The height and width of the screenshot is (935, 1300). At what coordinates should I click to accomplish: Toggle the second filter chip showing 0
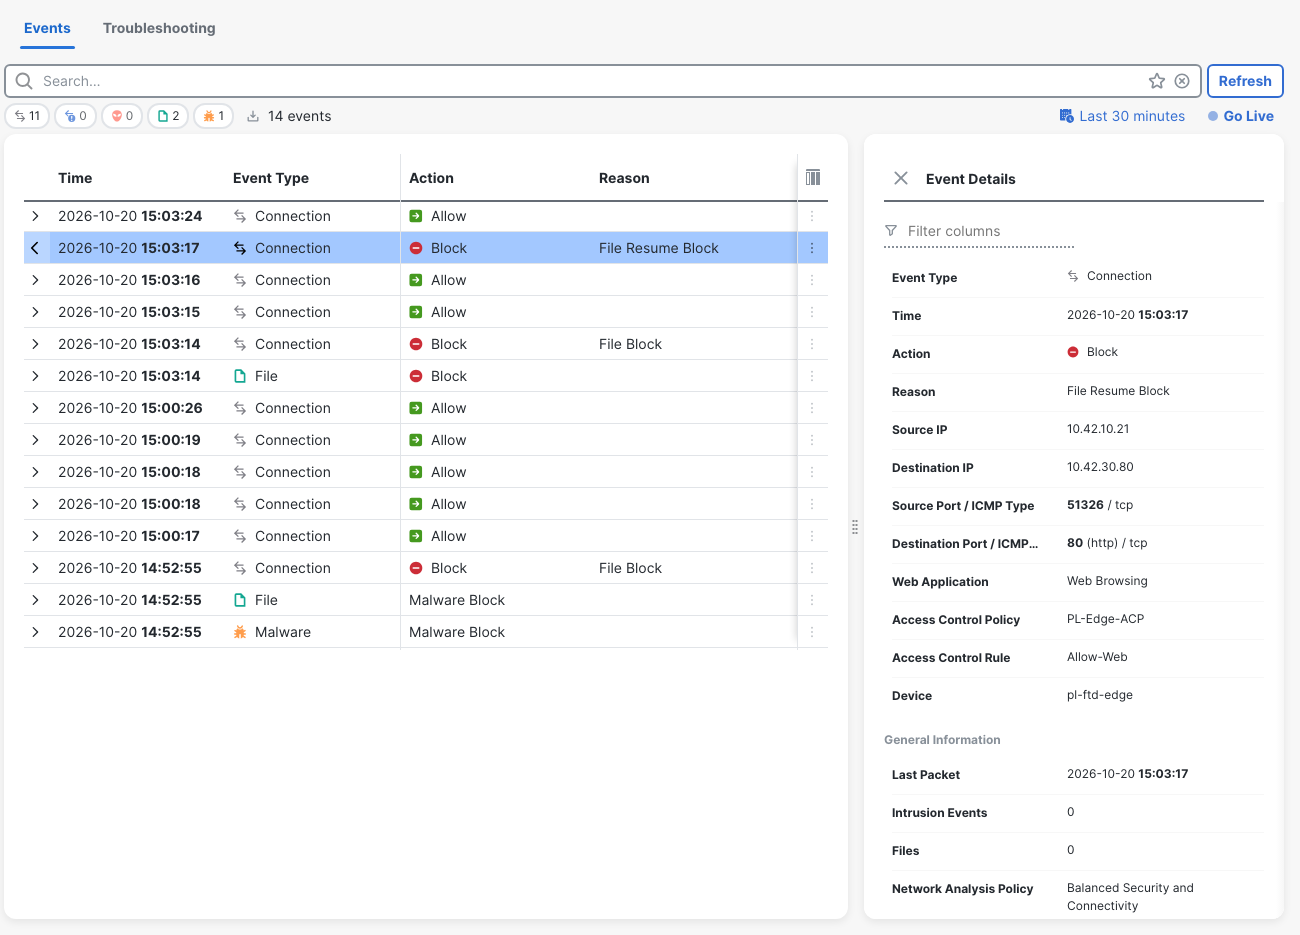pos(75,116)
